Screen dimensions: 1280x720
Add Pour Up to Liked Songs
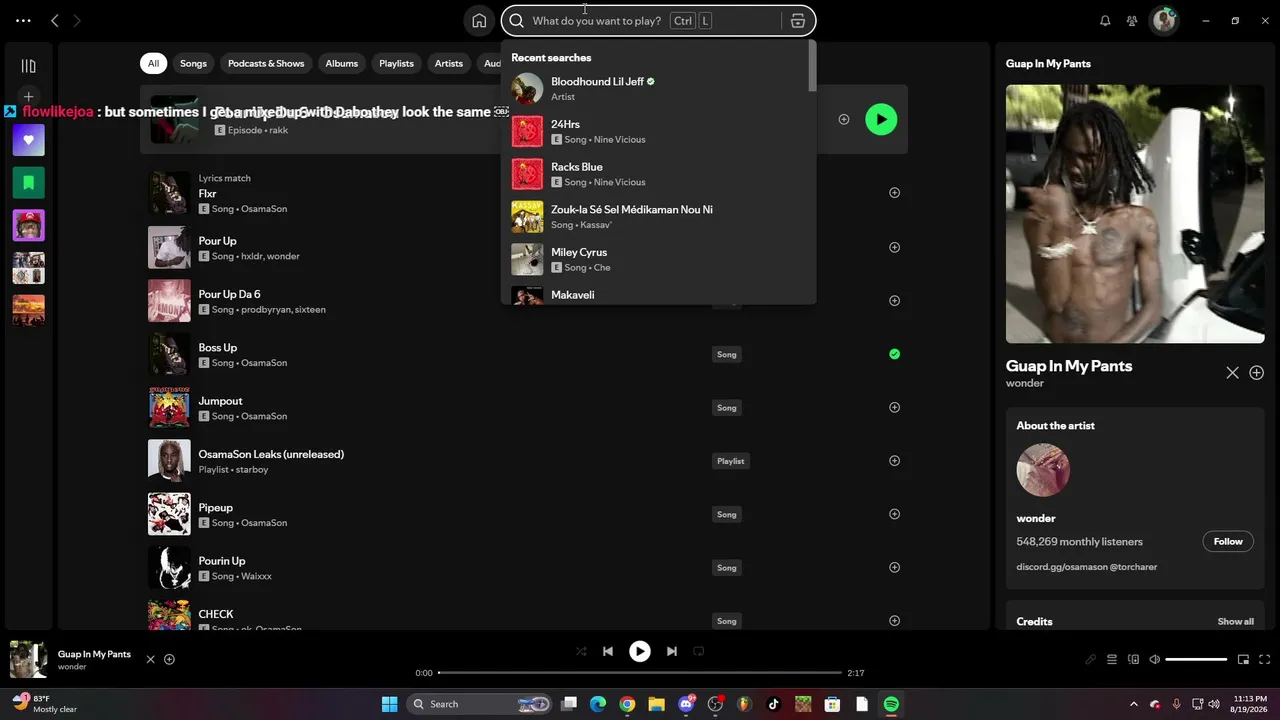click(894, 247)
